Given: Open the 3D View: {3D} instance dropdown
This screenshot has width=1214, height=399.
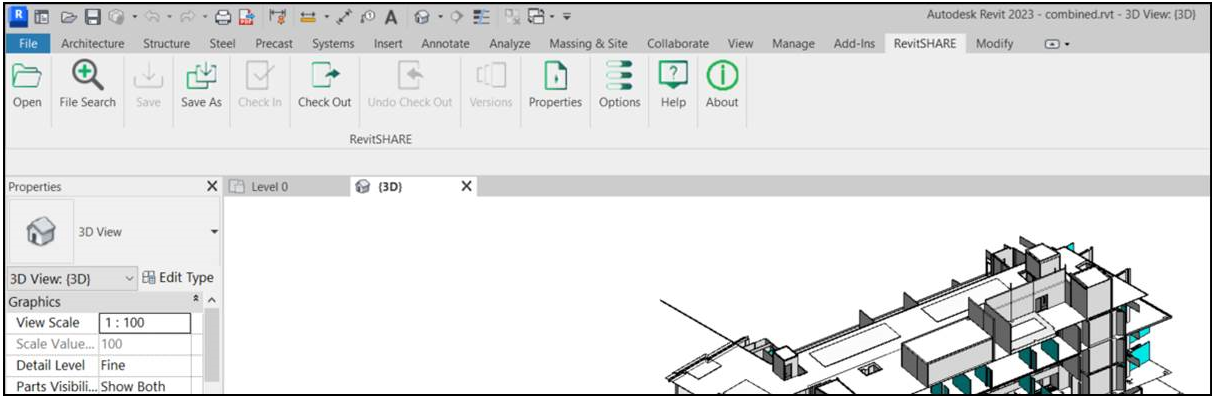Looking at the screenshot, I should [x=71, y=278].
